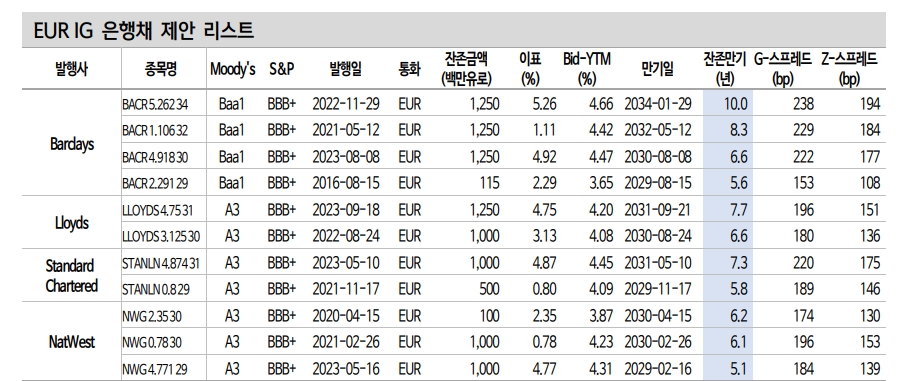The width and height of the screenshot is (916, 381).
Task: Click the G-spread value '153'
Action: (x=803, y=183)
